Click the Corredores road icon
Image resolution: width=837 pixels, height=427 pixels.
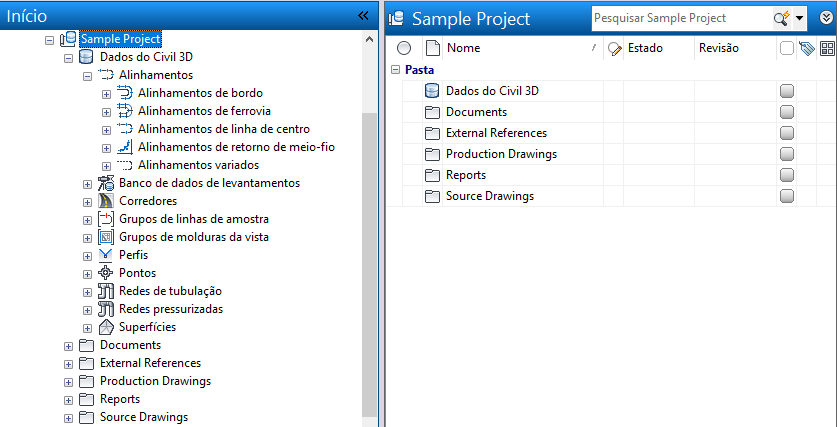pyautogui.click(x=106, y=201)
